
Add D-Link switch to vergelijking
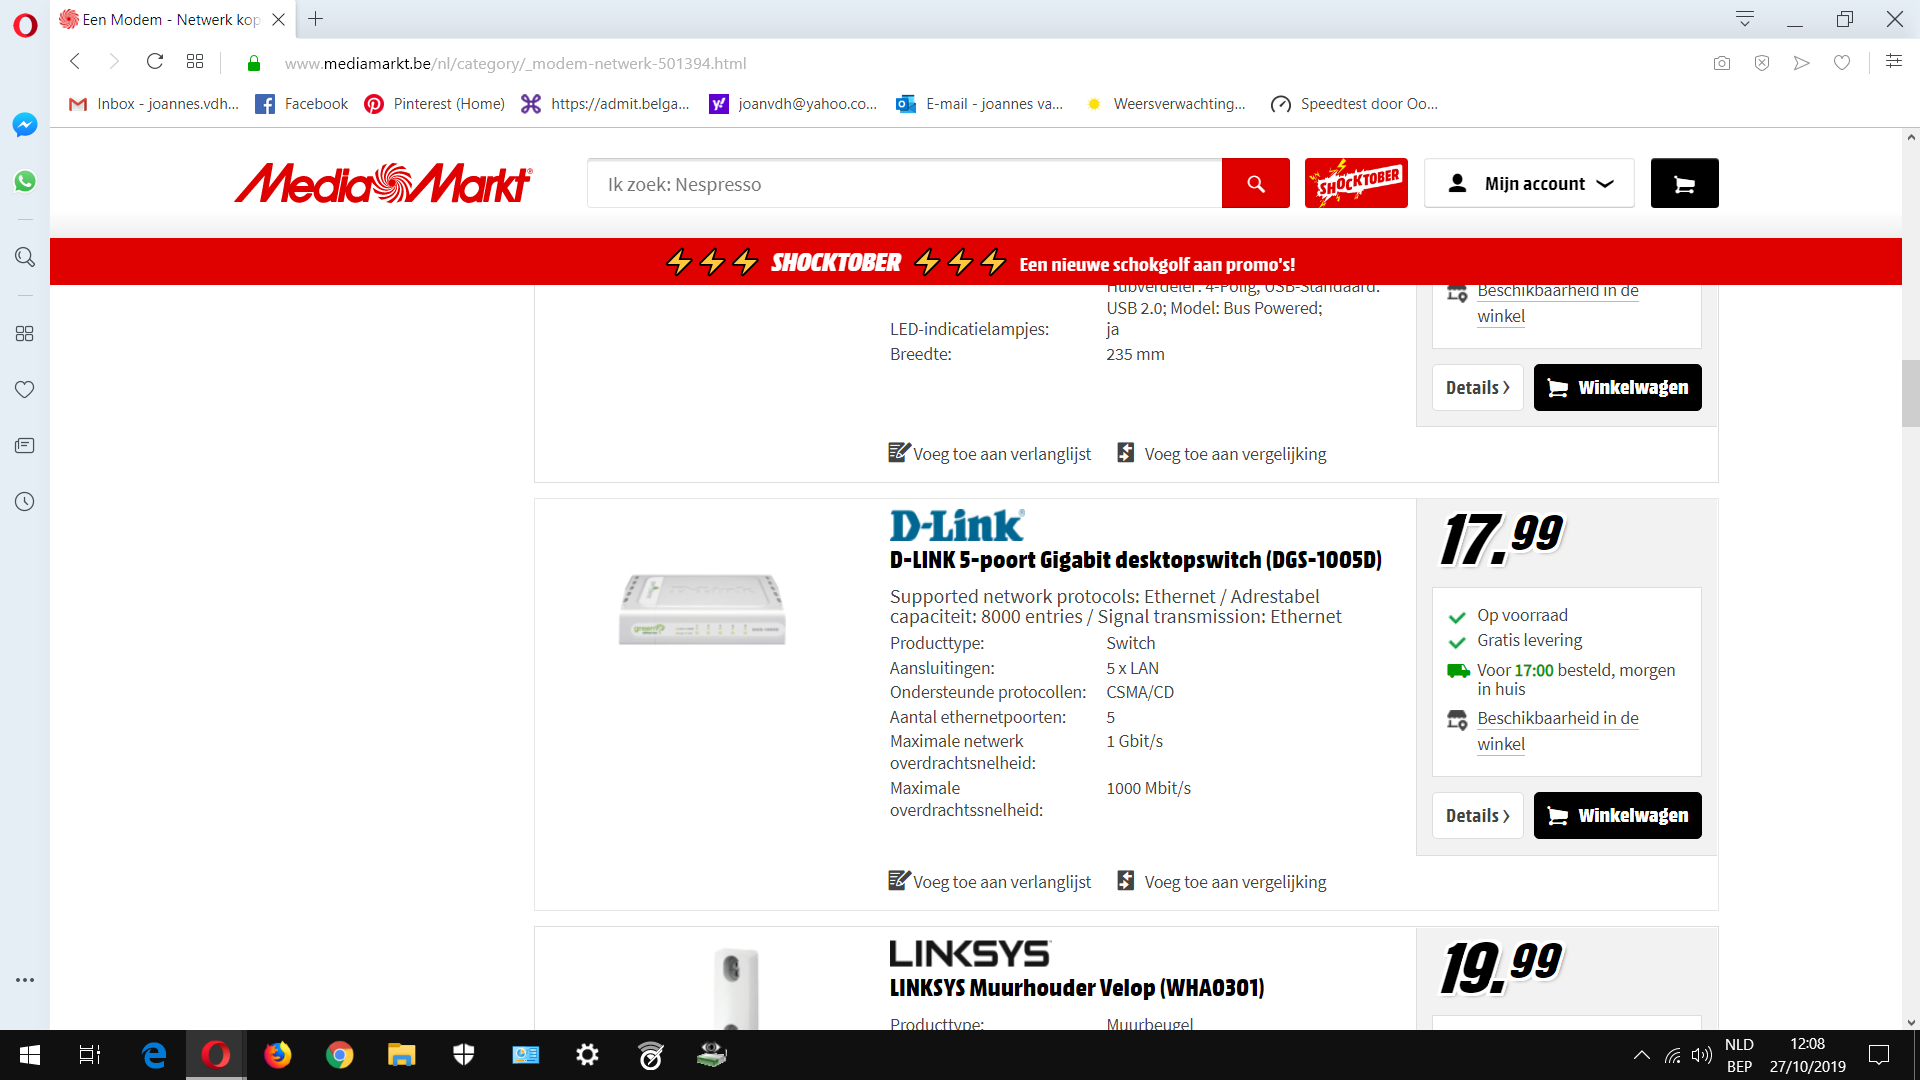1222,882
